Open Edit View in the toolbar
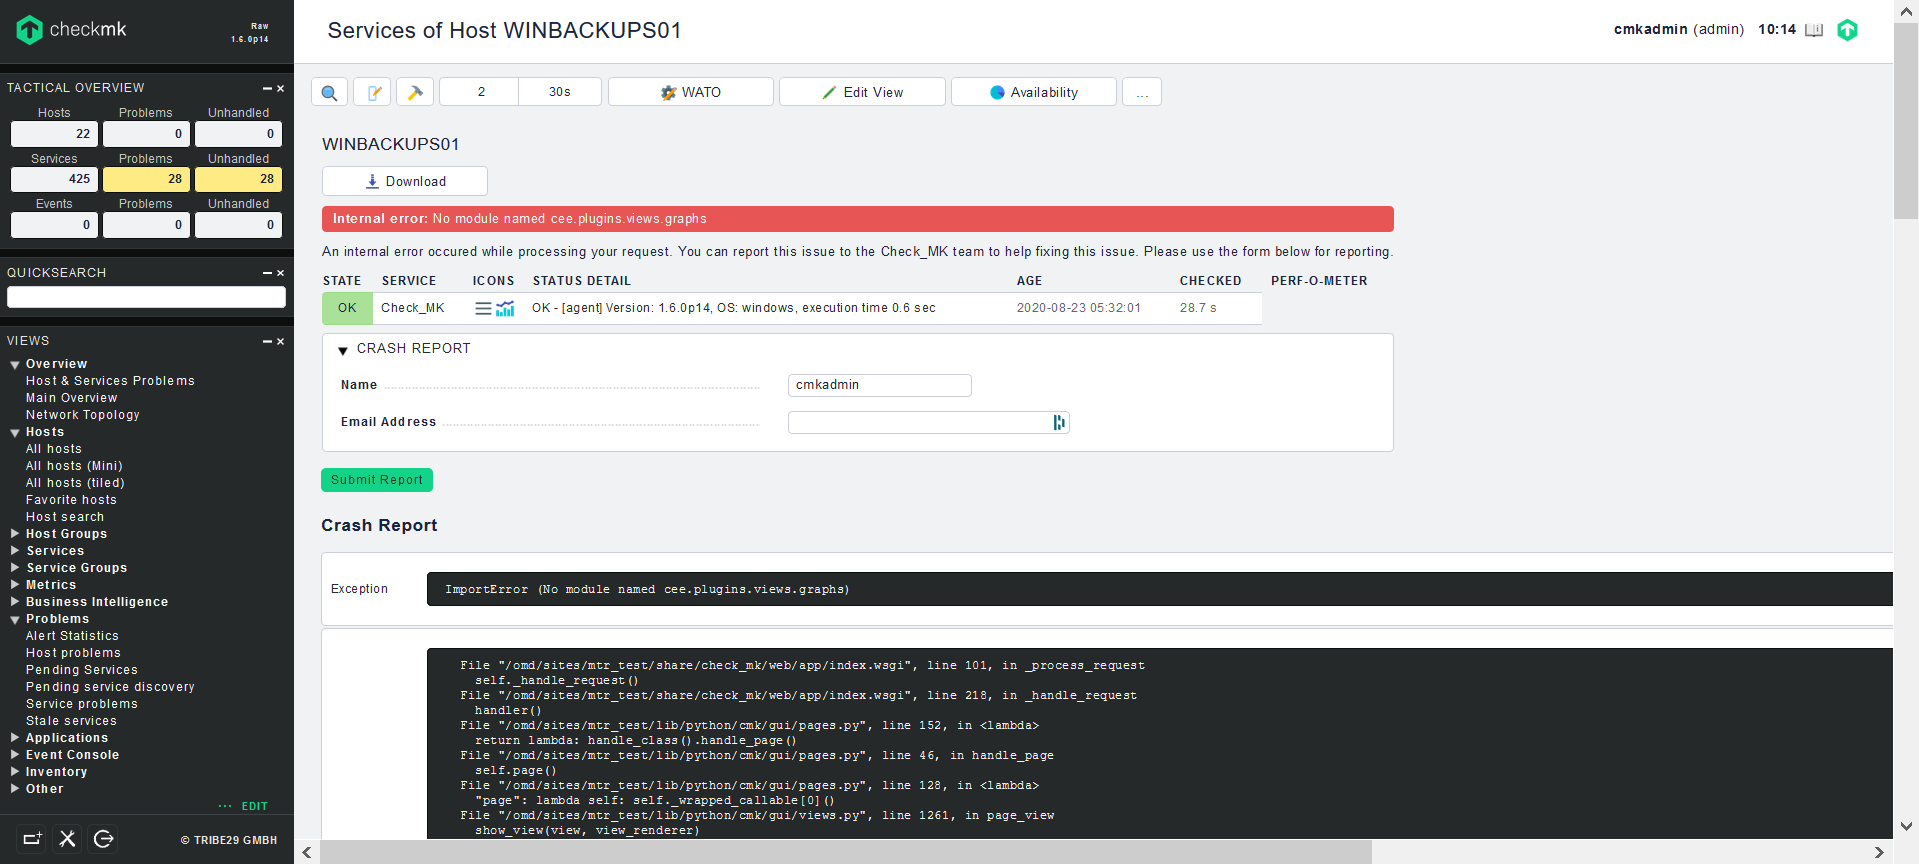 pos(862,92)
